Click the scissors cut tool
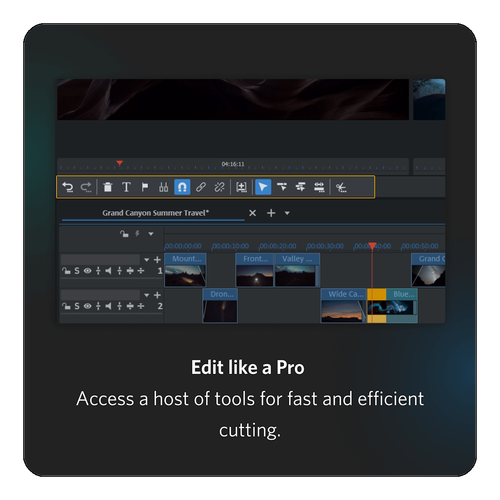The height and width of the screenshot is (500, 500). 341,187
